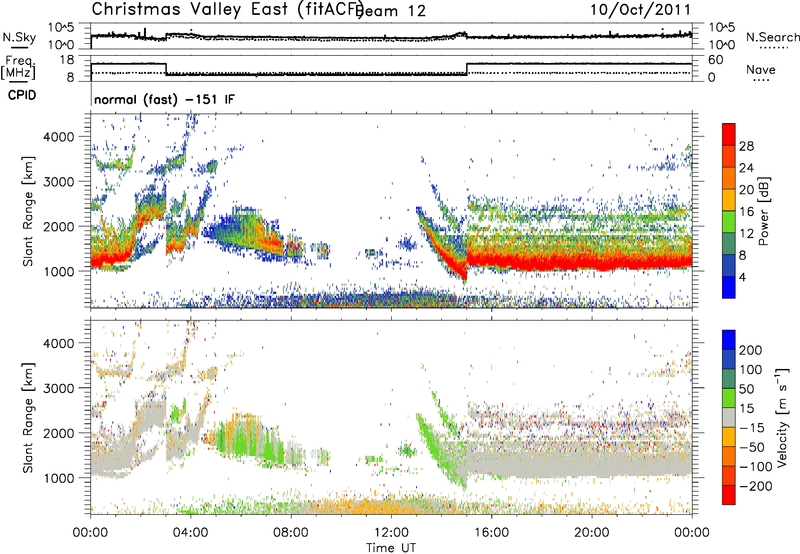
Task: Click the "60" Nave tick label
Action: pos(715,60)
